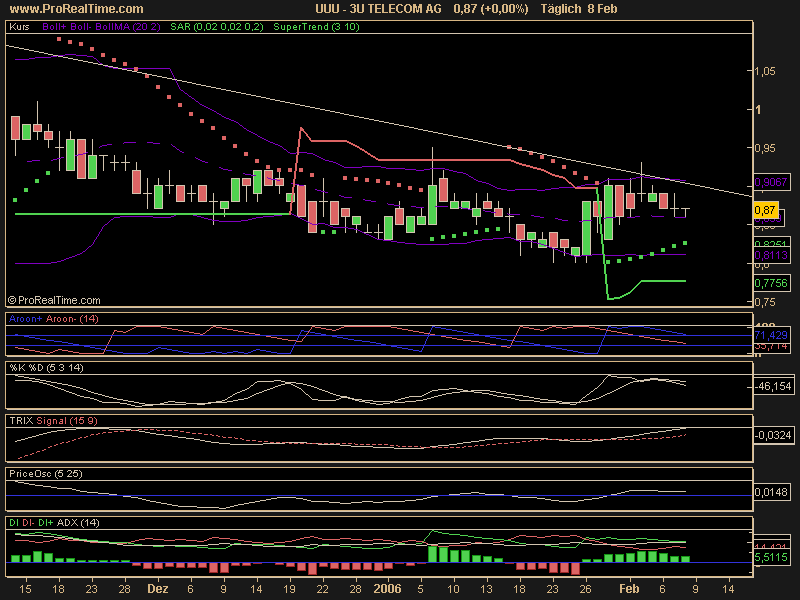Click the -46,154 stochastic value tag
This screenshot has width=800, height=600.
coord(773,386)
